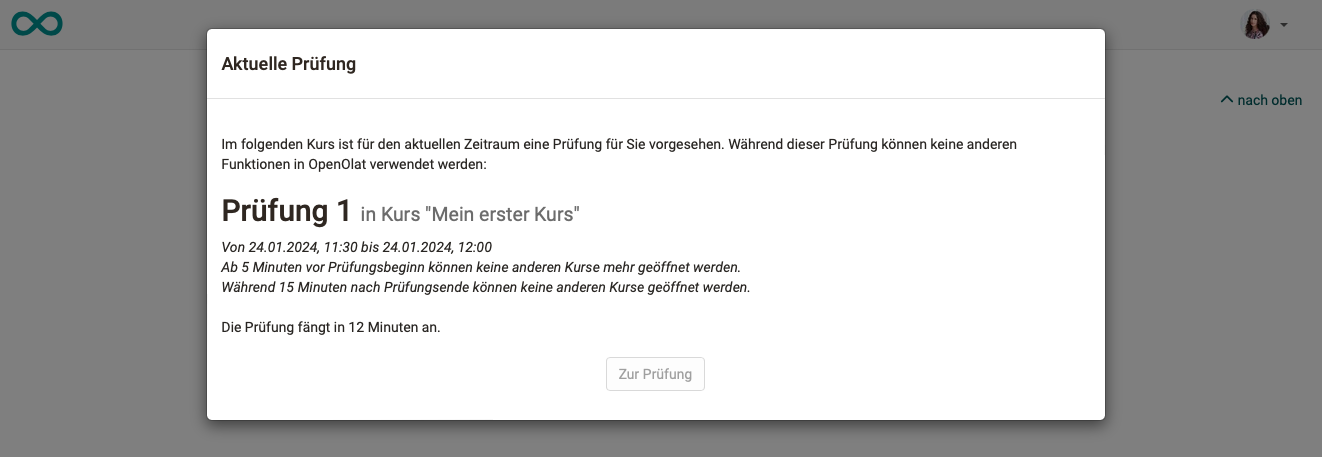The width and height of the screenshot is (1322, 457).
Task: Select the "Prüfung 1" heading
Action: [x=286, y=211]
